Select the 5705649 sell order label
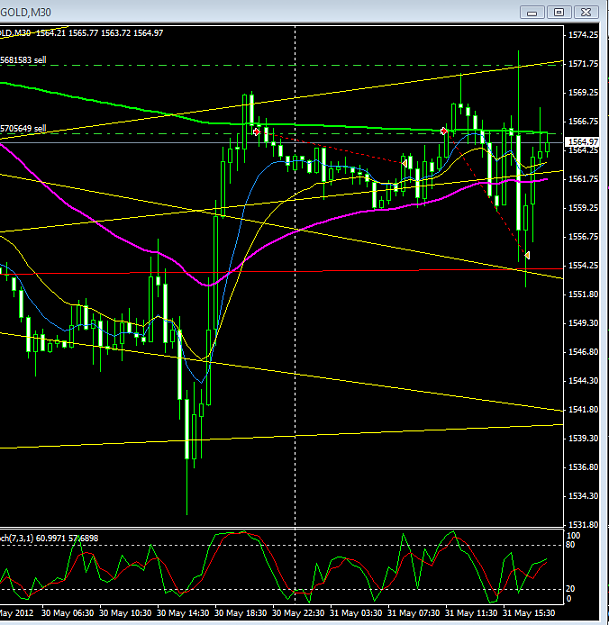The height and width of the screenshot is (625, 609). tap(23, 128)
